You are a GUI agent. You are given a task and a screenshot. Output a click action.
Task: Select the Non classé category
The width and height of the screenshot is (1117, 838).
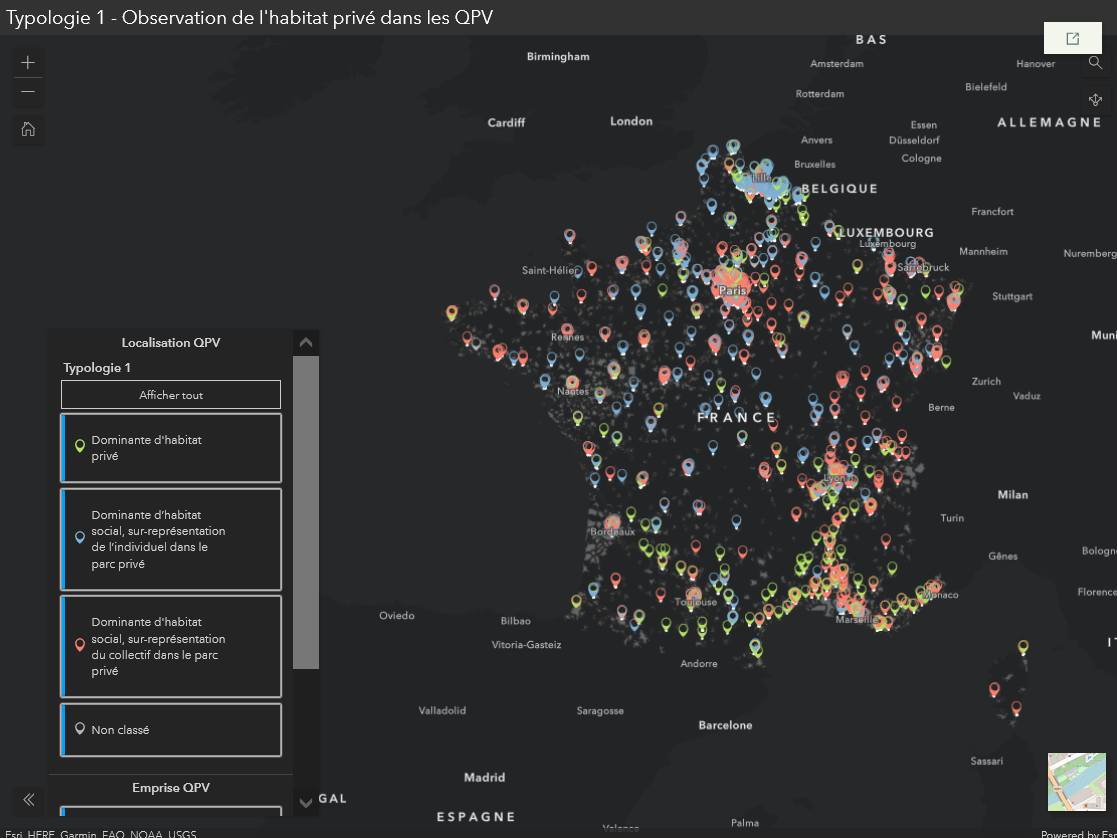(171, 730)
